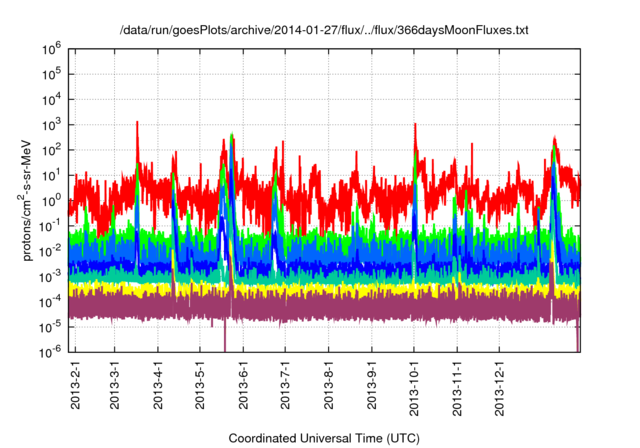The height and width of the screenshot is (448, 640).
Task: Click the 10^-3 y-axis tick label
Action: (x=50, y=277)
